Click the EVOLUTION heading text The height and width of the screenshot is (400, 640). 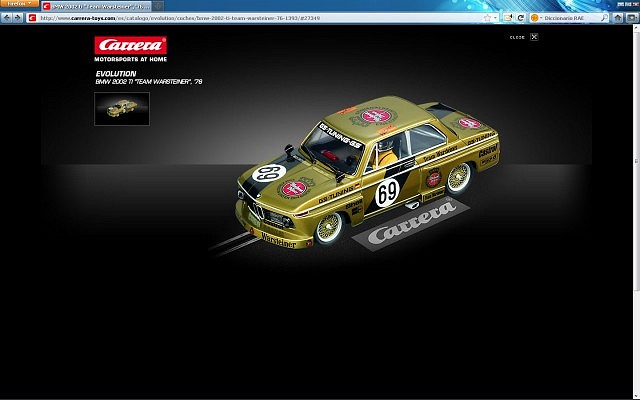116,74
